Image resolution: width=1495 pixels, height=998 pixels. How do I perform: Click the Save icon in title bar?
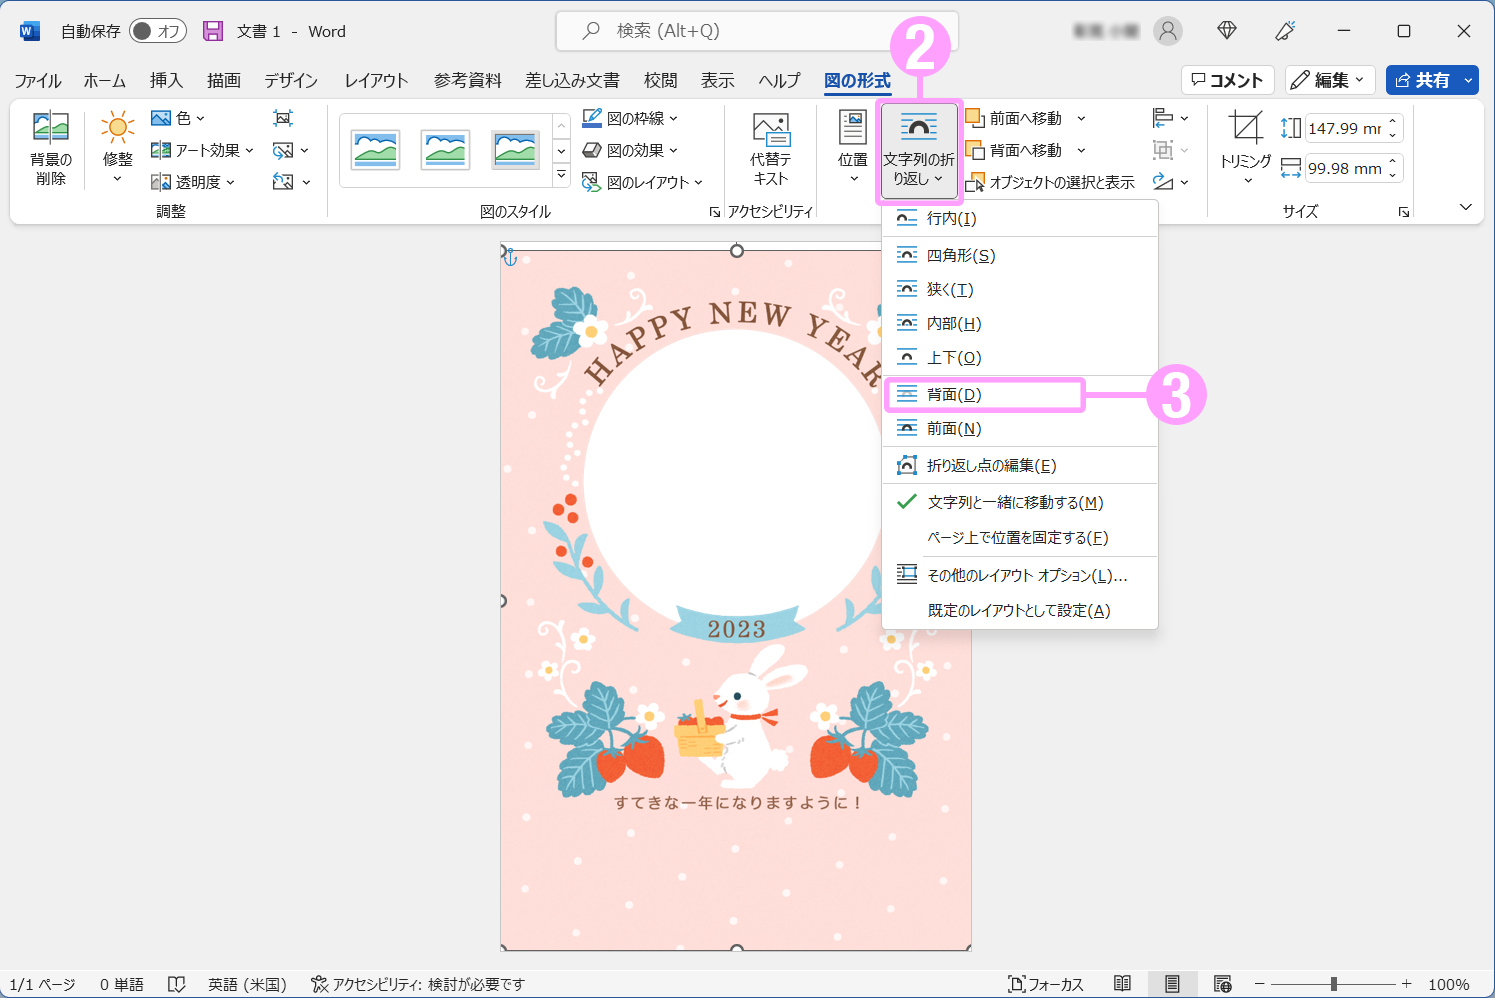[x=213, y=31]
